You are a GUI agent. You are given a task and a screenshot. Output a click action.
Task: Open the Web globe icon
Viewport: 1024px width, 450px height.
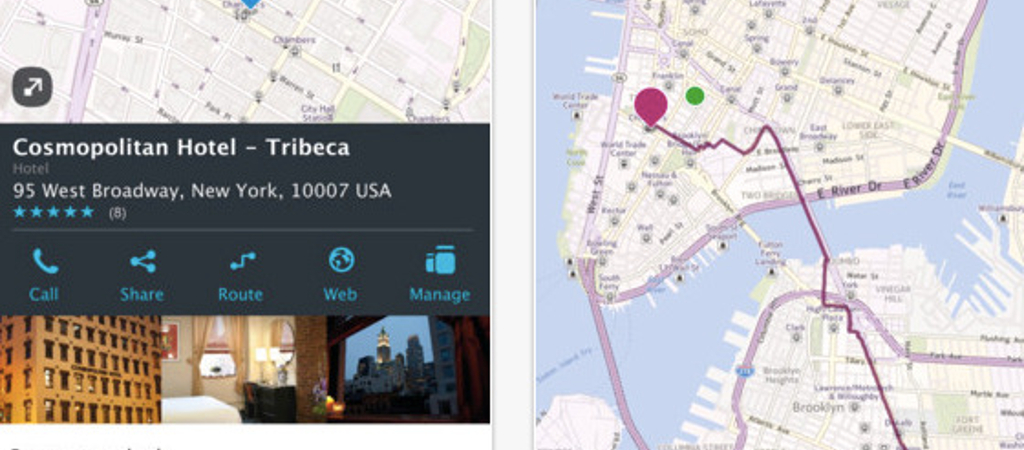341,260
